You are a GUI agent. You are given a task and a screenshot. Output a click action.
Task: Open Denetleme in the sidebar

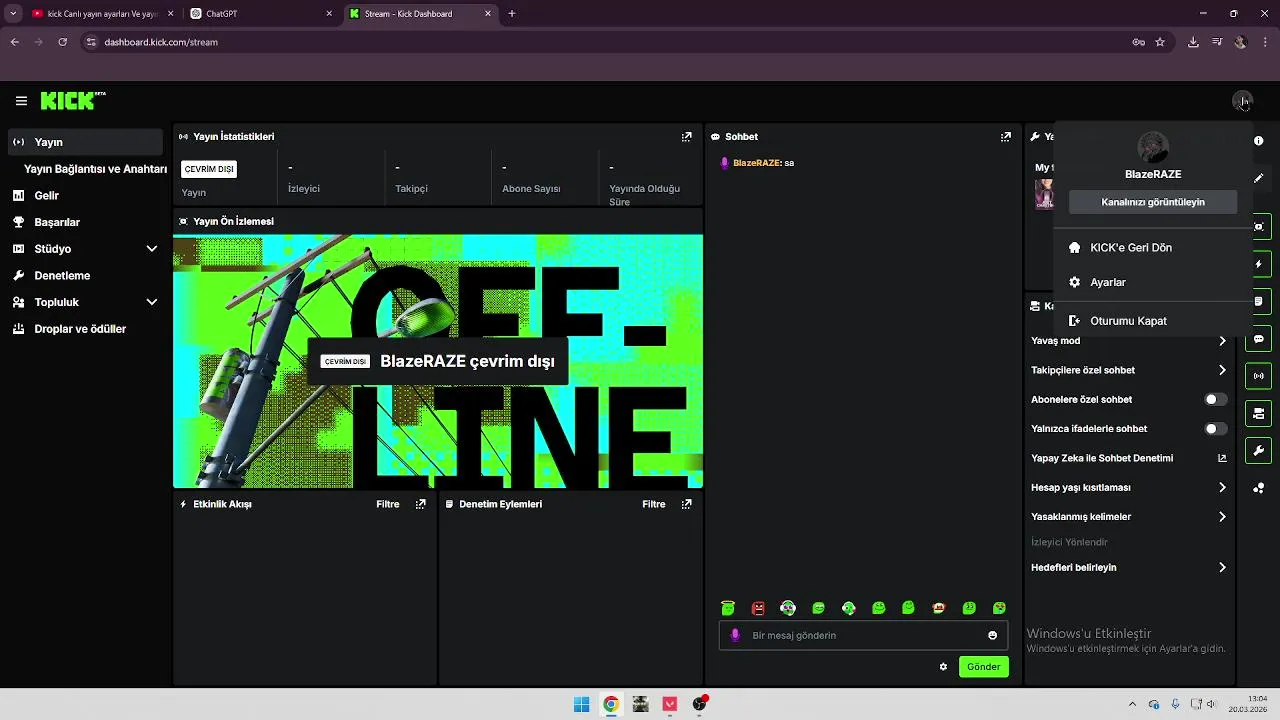[x=85, y=275]
